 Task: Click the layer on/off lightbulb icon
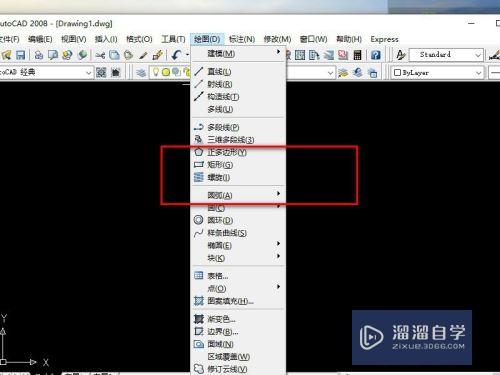pos(156,72)
